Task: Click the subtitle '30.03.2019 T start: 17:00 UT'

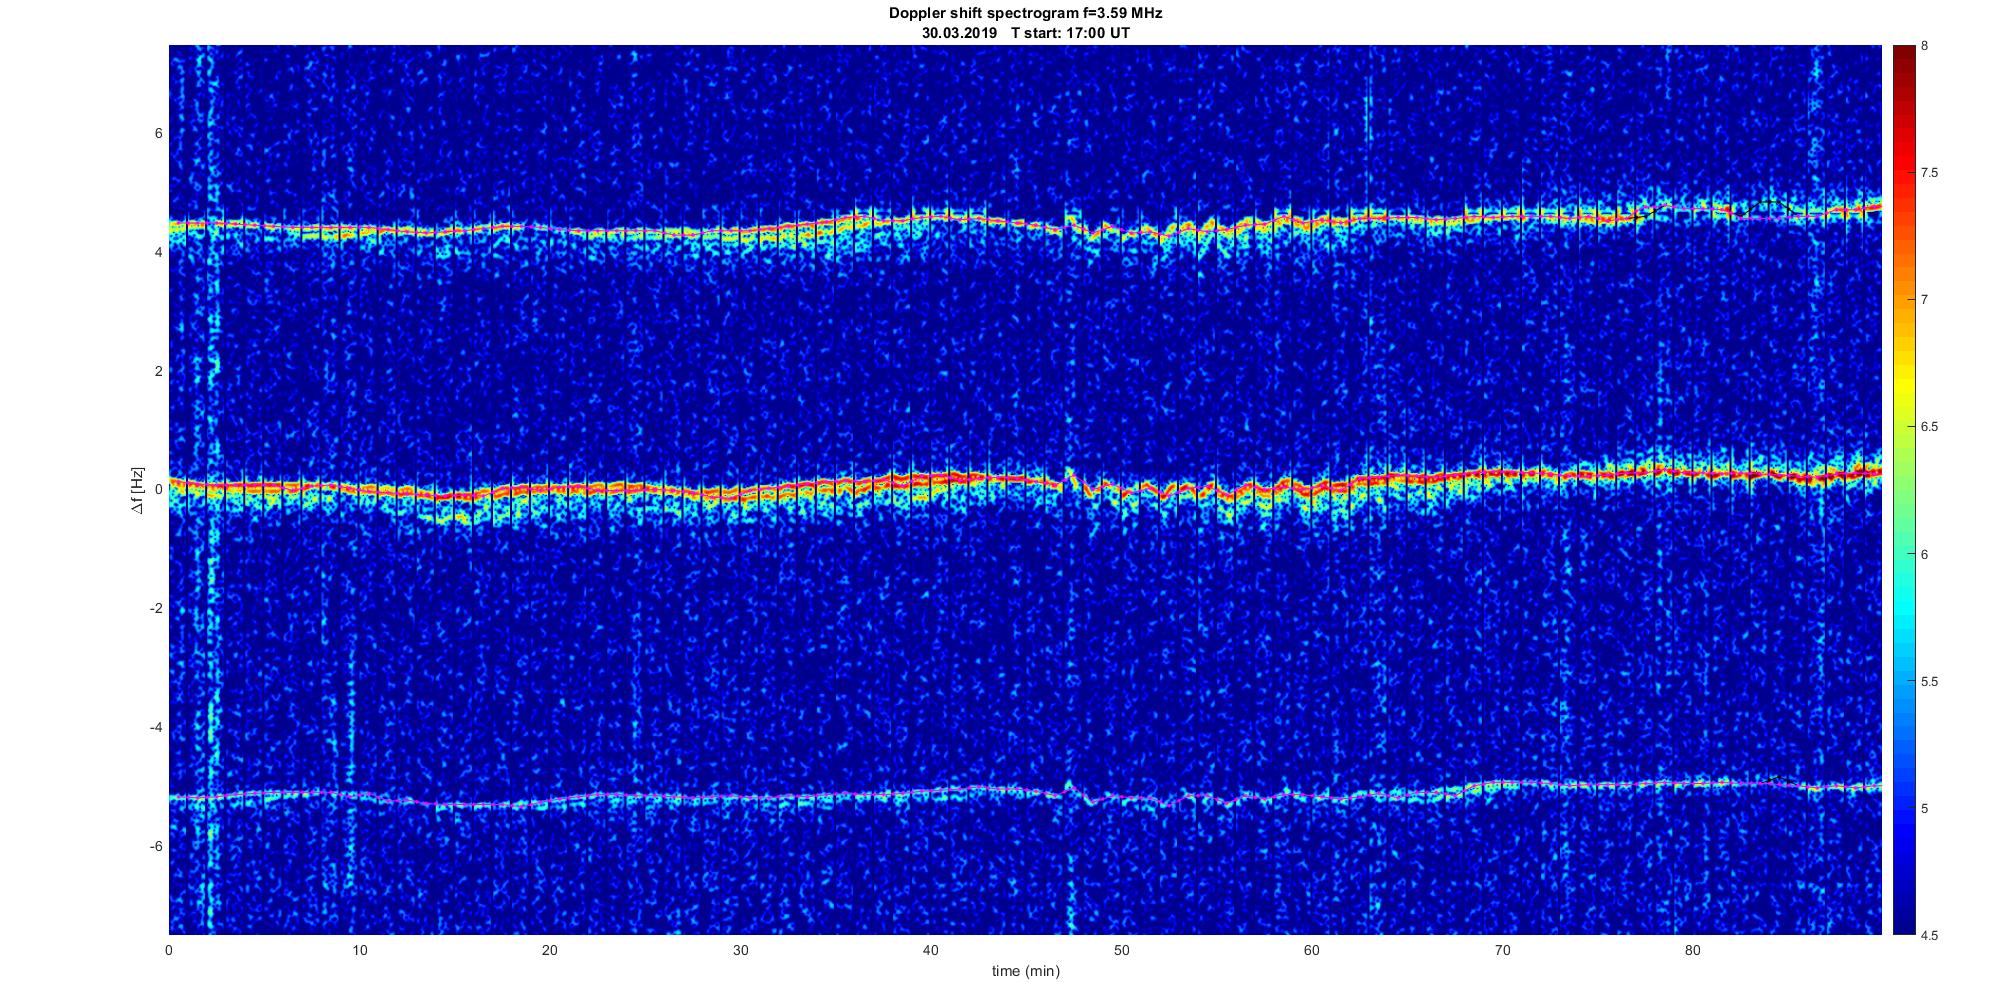Action: (1026, 33)
